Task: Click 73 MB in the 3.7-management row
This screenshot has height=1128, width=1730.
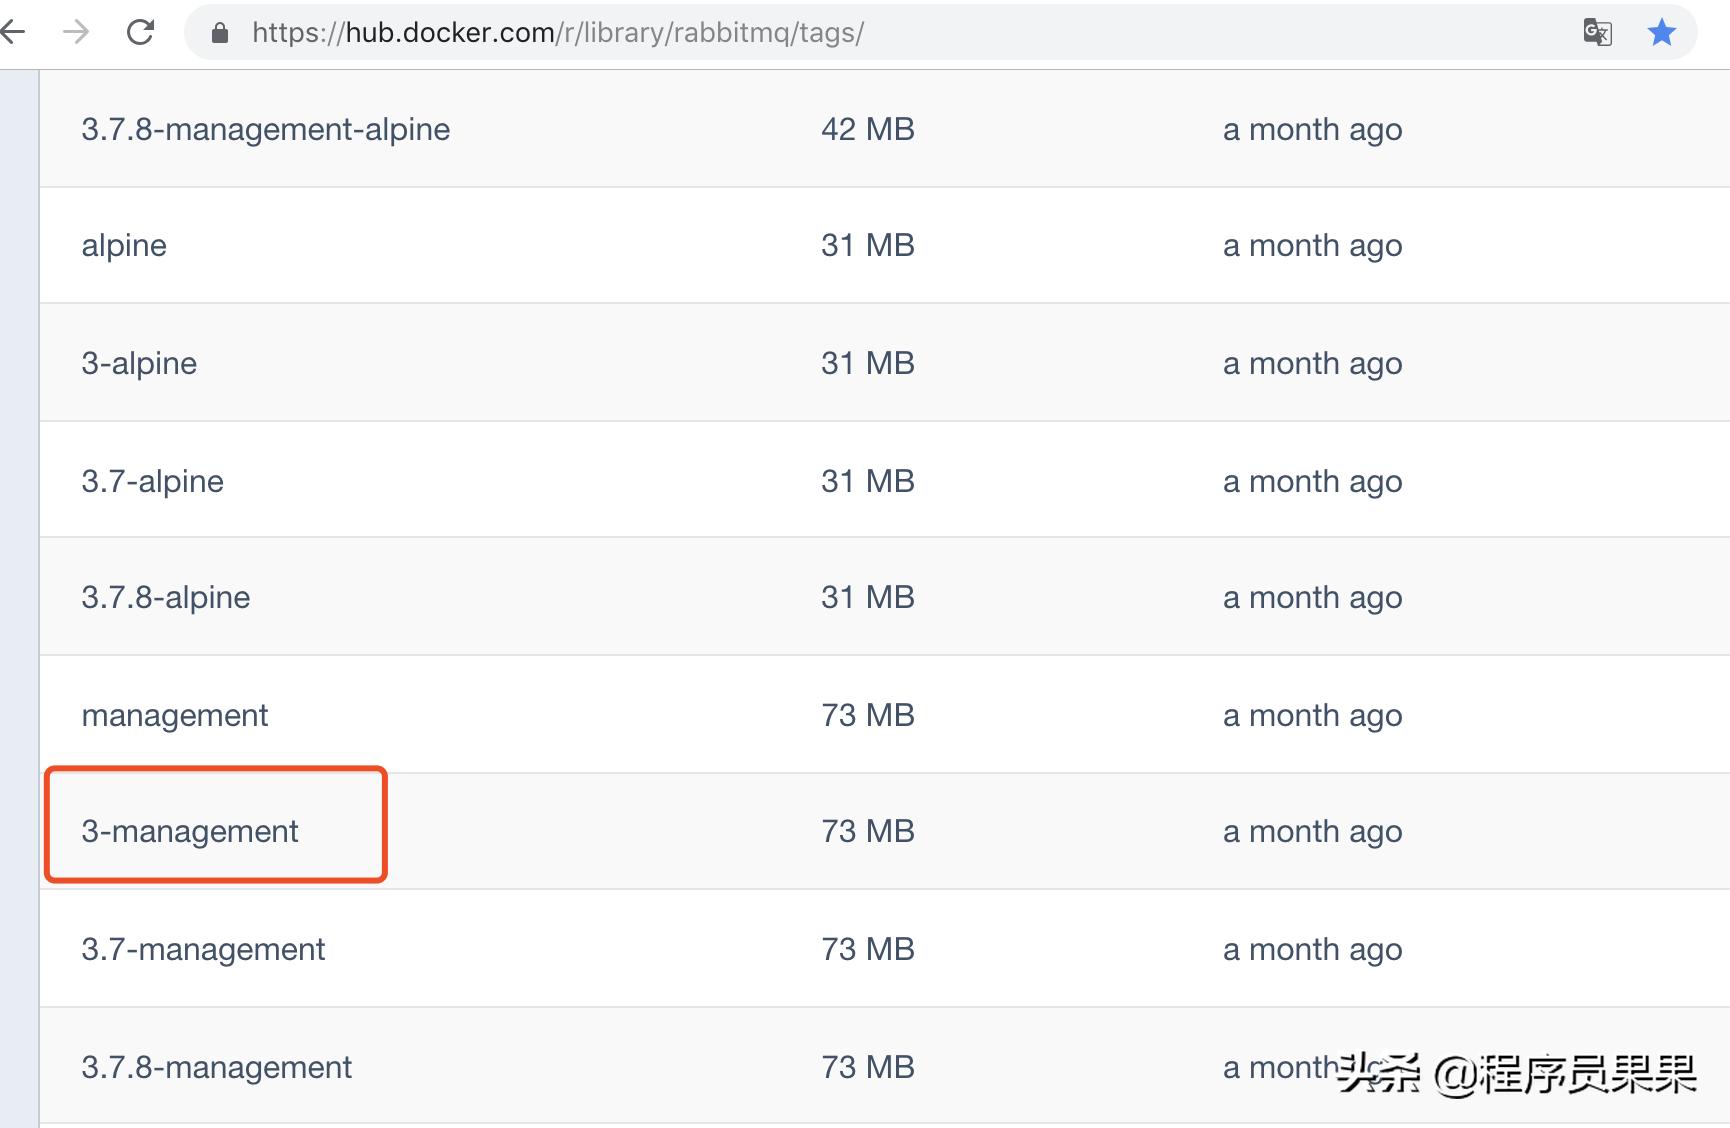Action: [868, 949]
